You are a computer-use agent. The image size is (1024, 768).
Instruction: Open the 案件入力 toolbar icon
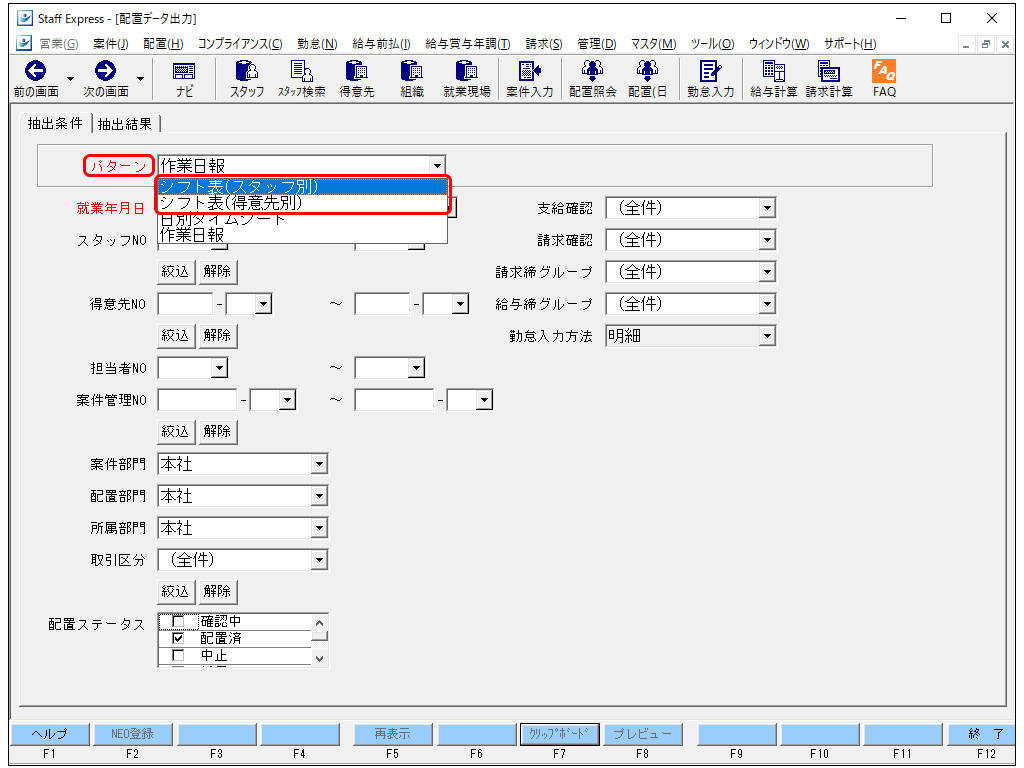point(530,71)
